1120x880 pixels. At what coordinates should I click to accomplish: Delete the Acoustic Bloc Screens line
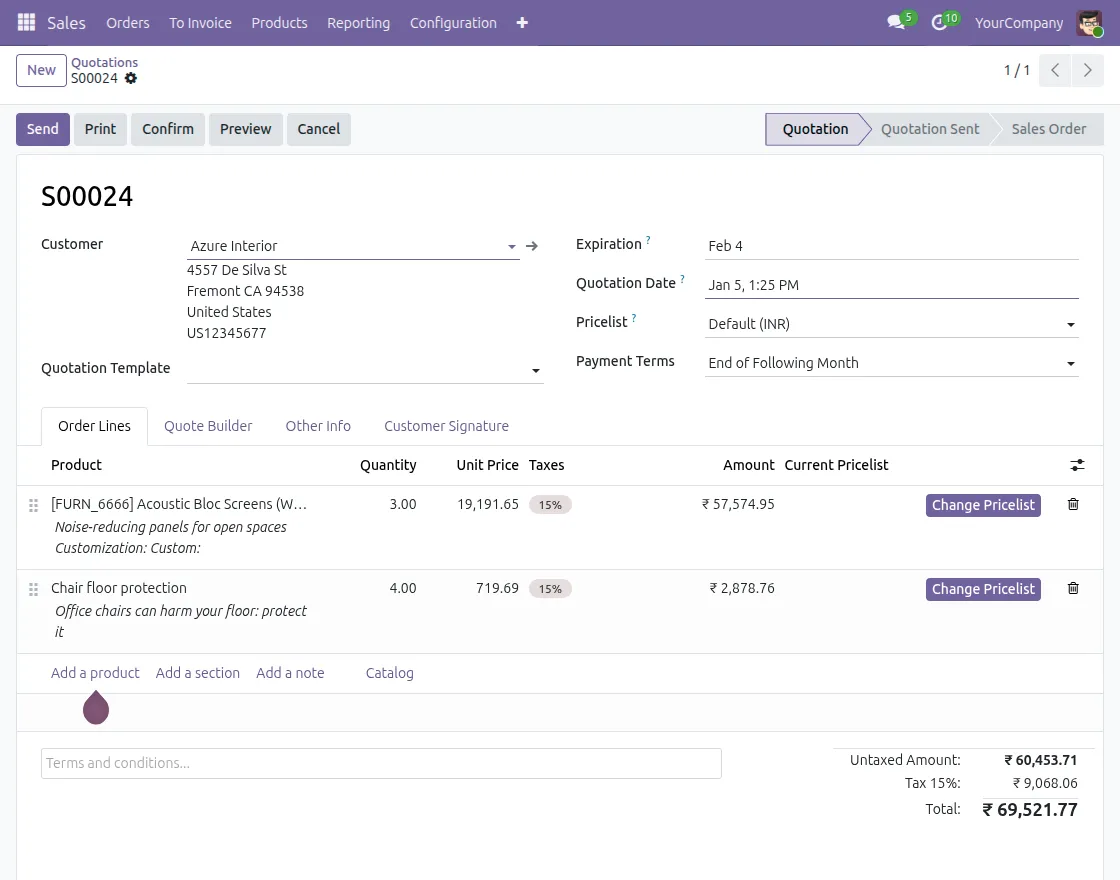point(1073,504)
